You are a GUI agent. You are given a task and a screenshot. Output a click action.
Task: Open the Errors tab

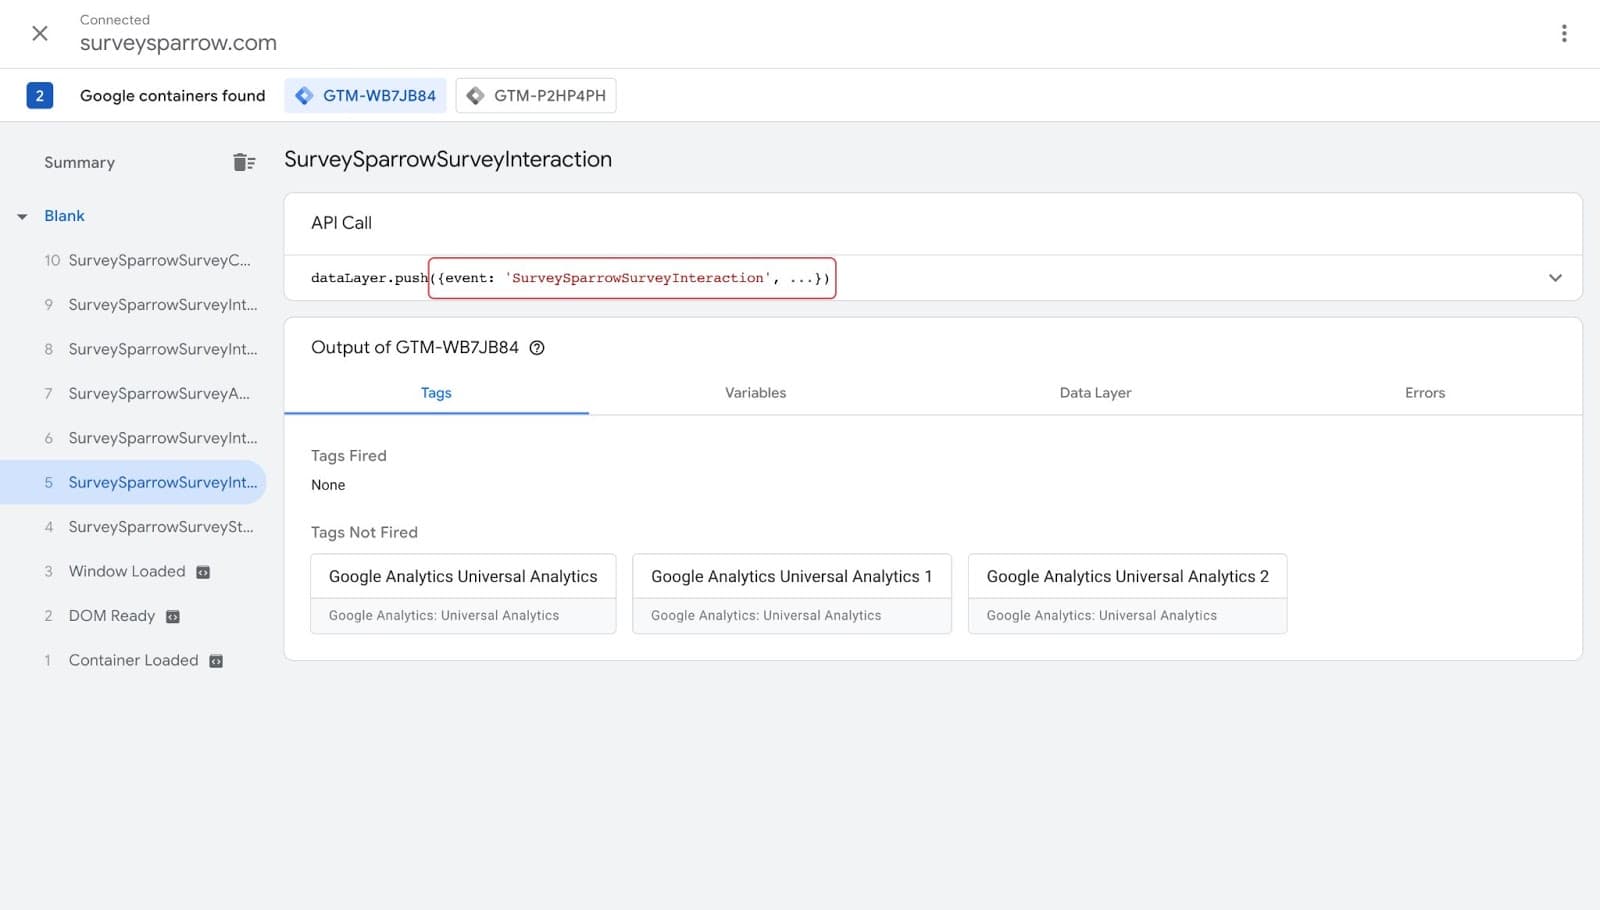click(1424, 393)
